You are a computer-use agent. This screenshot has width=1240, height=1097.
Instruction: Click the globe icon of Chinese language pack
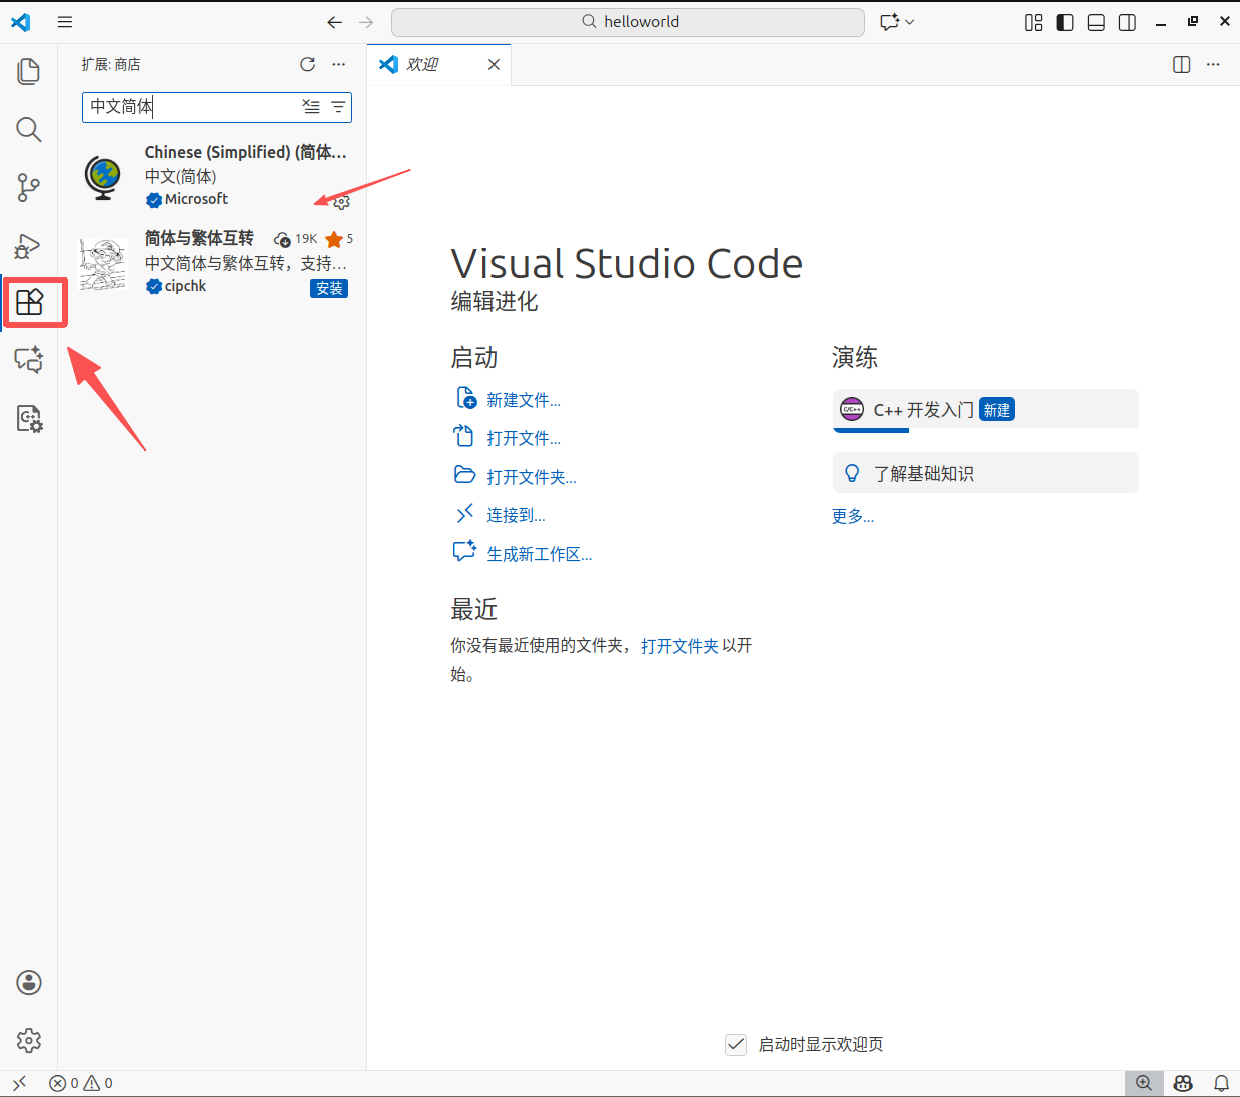(x=103, y=177)
